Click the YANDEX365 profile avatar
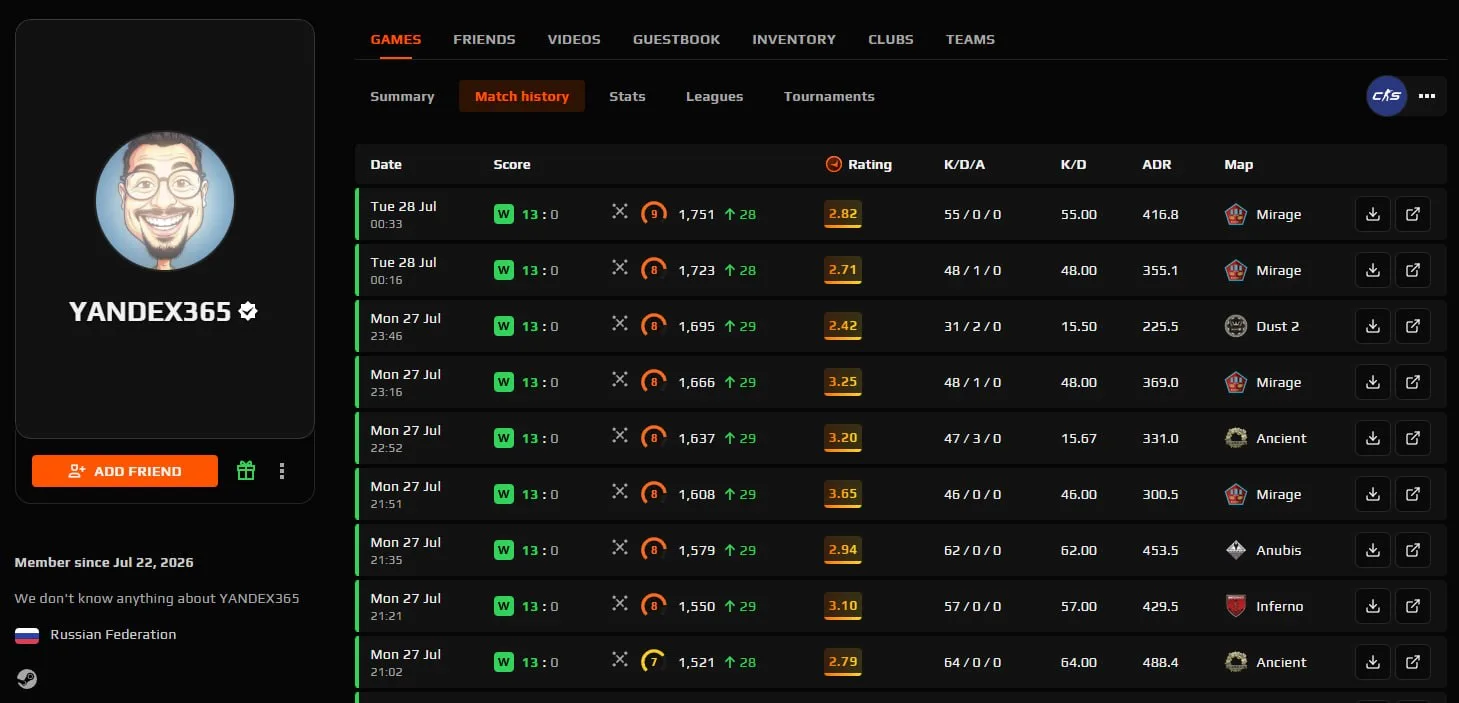The height and width of the screenshot is (703, 1459). [165, 201]
